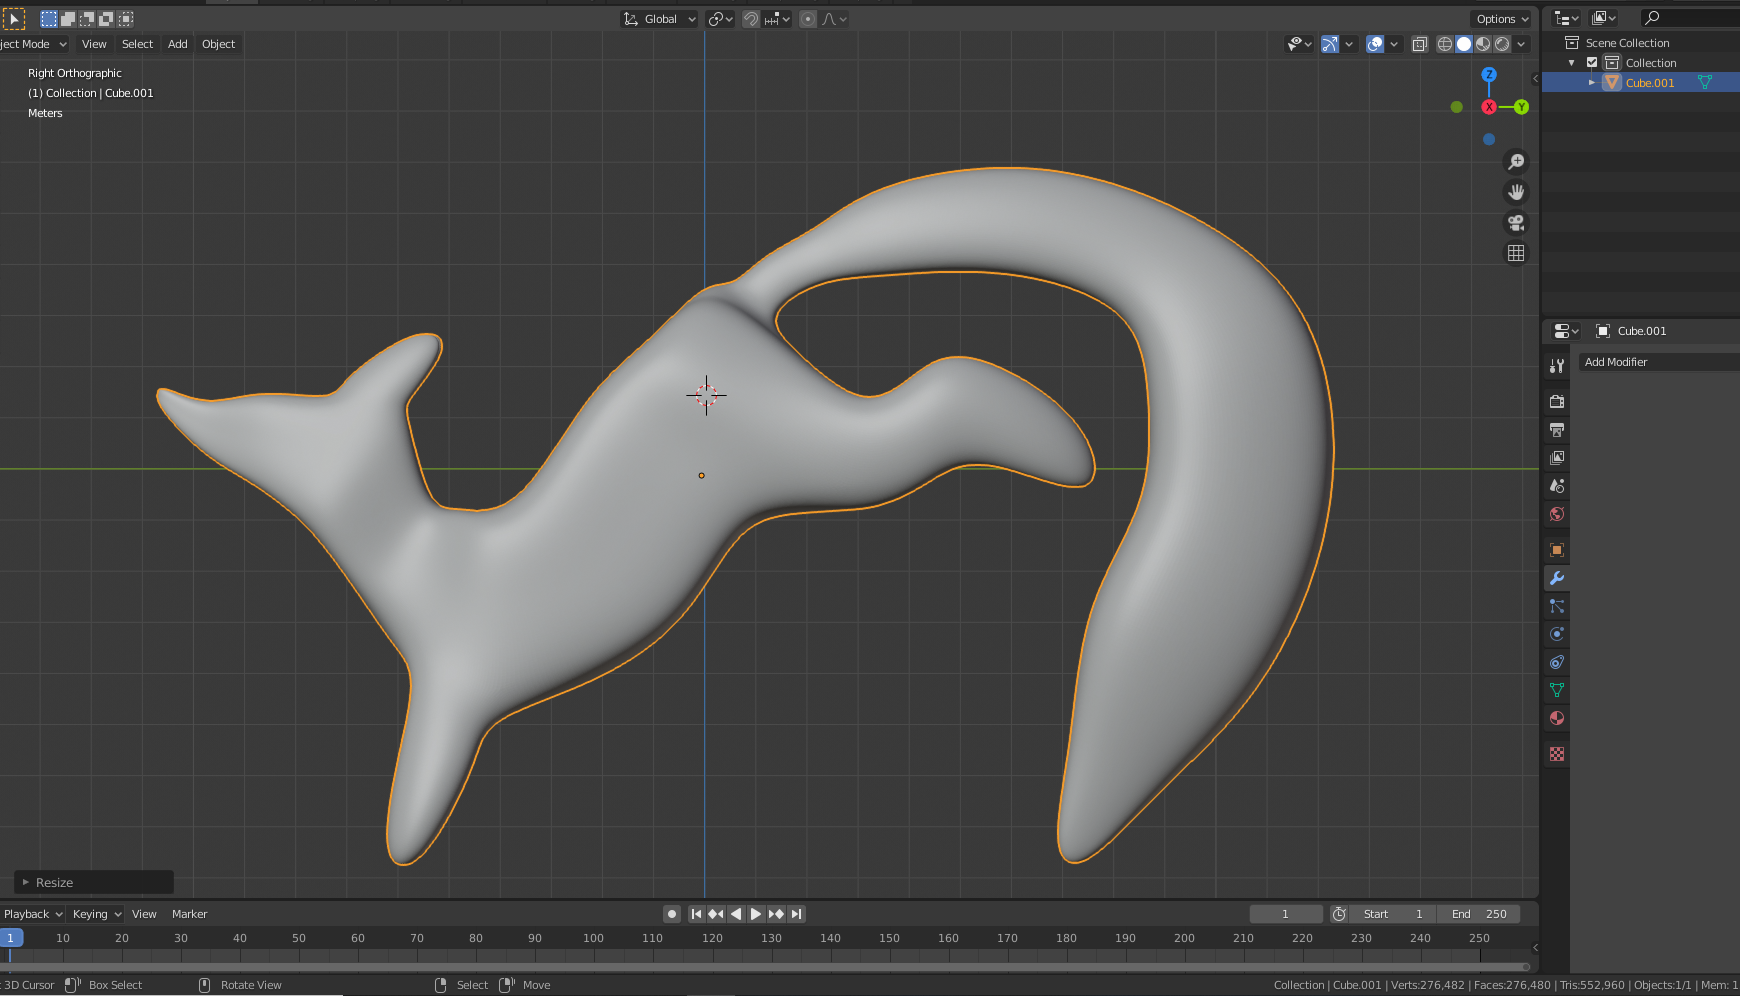1740x996 pixels.
Task: Open the Modifier Properties tab (wrench icon)
Action: 1556,577
